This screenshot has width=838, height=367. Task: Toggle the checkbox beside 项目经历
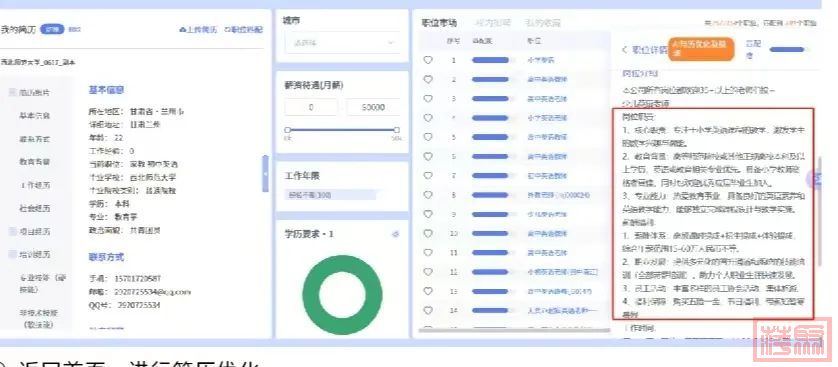[12, 232]
